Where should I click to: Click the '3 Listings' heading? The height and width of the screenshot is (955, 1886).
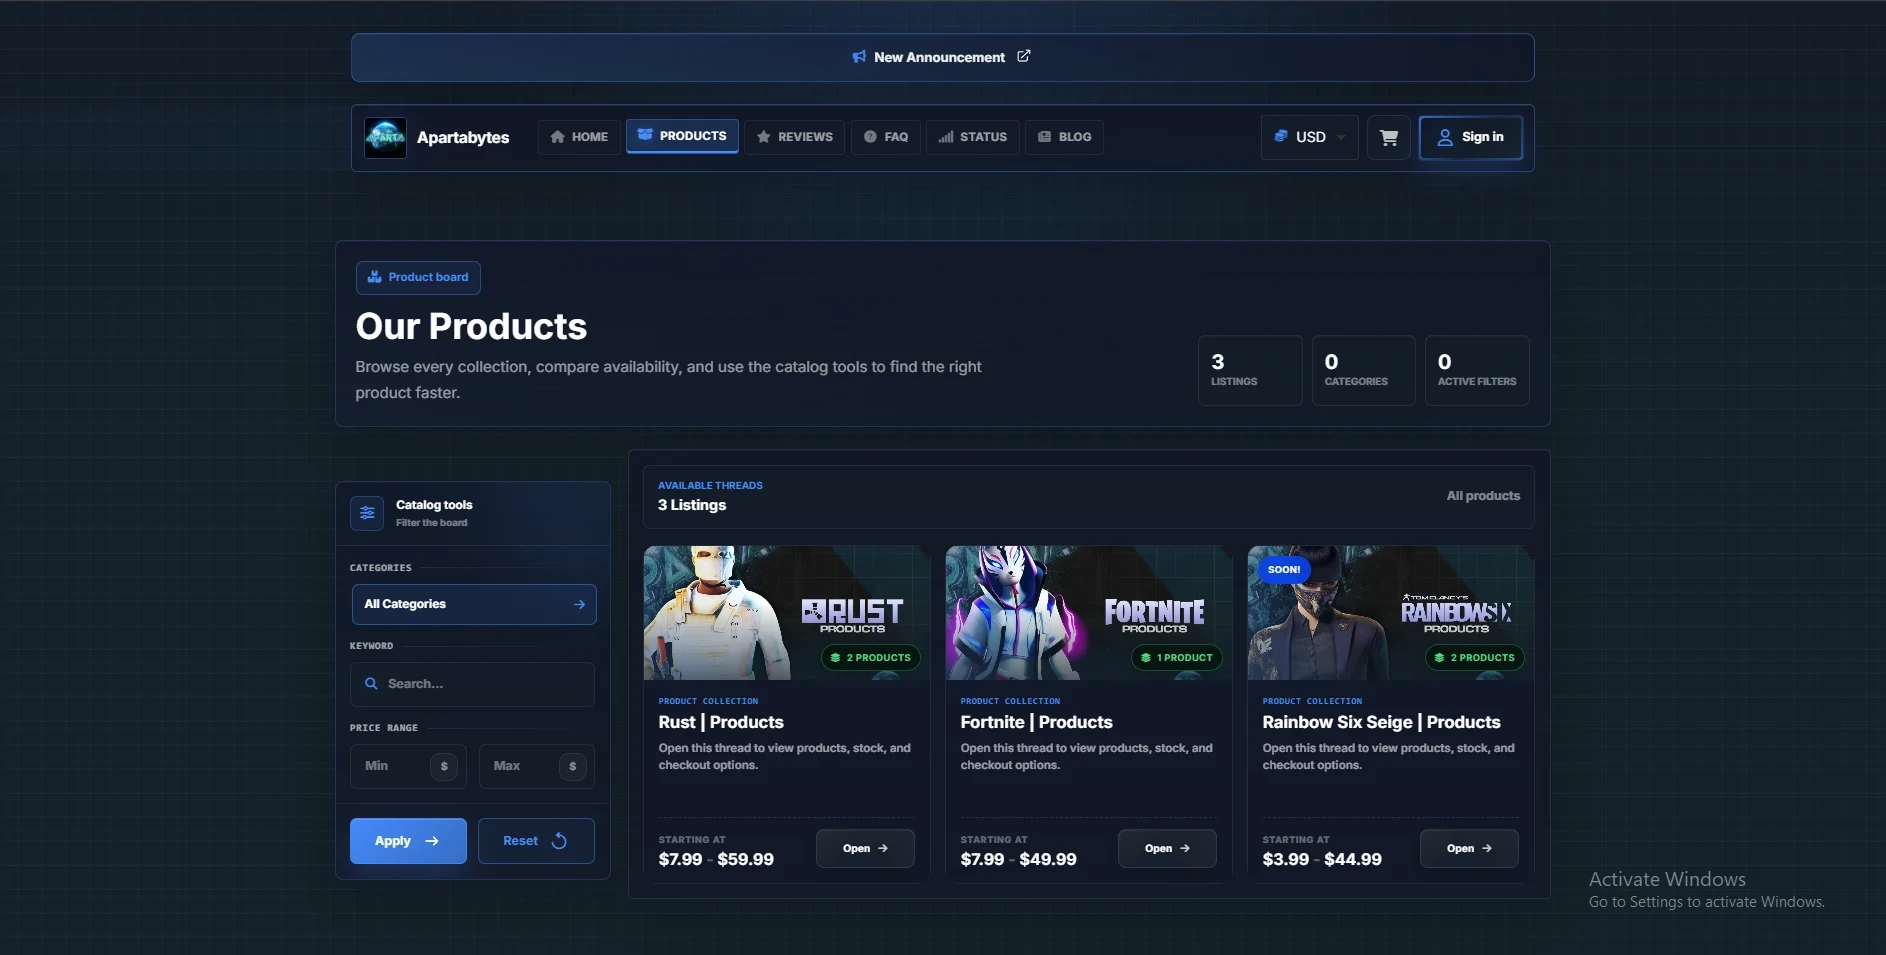click(692, 506)
